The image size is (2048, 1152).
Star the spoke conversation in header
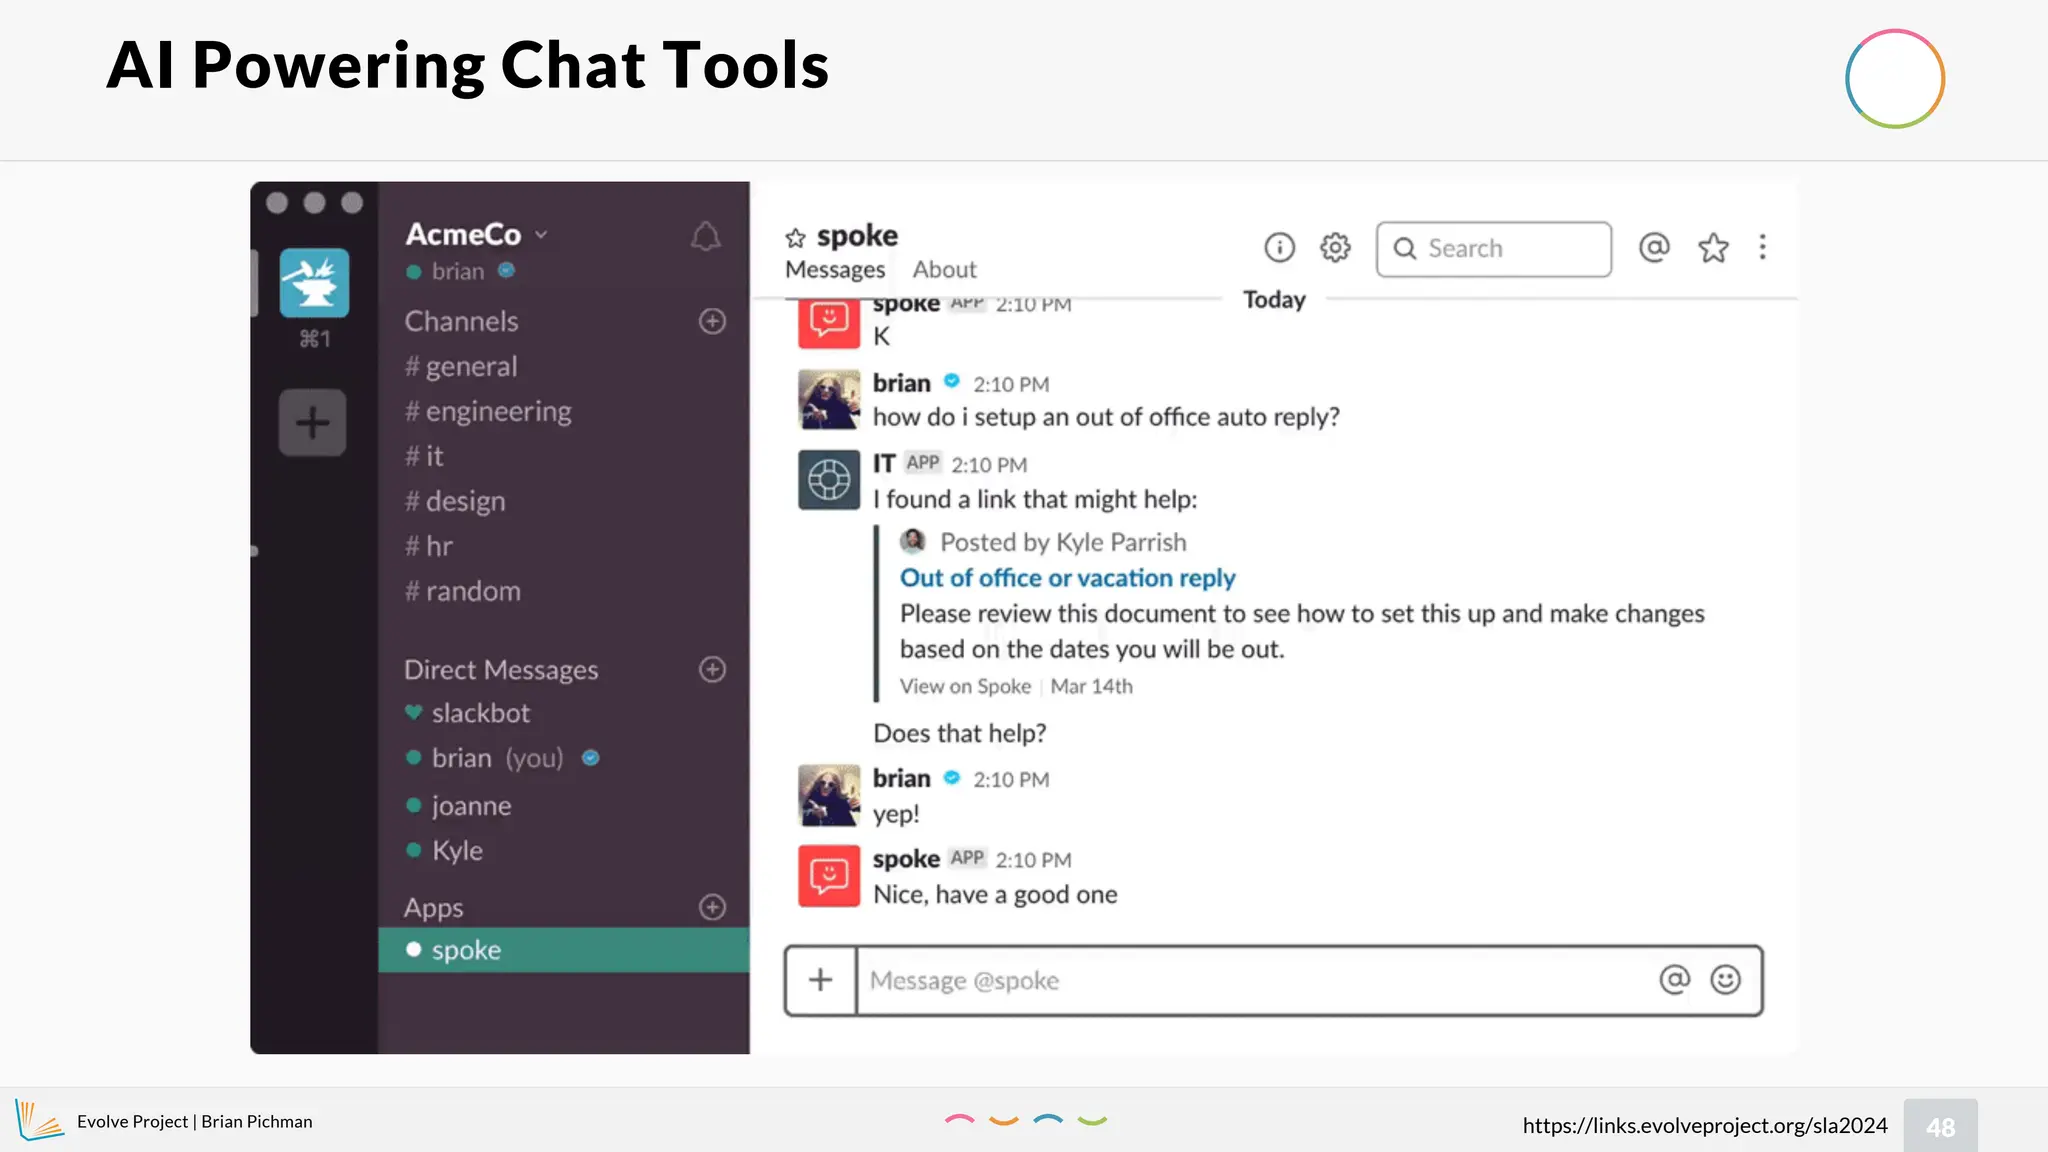pyautogui.click(x=795, y=238)
